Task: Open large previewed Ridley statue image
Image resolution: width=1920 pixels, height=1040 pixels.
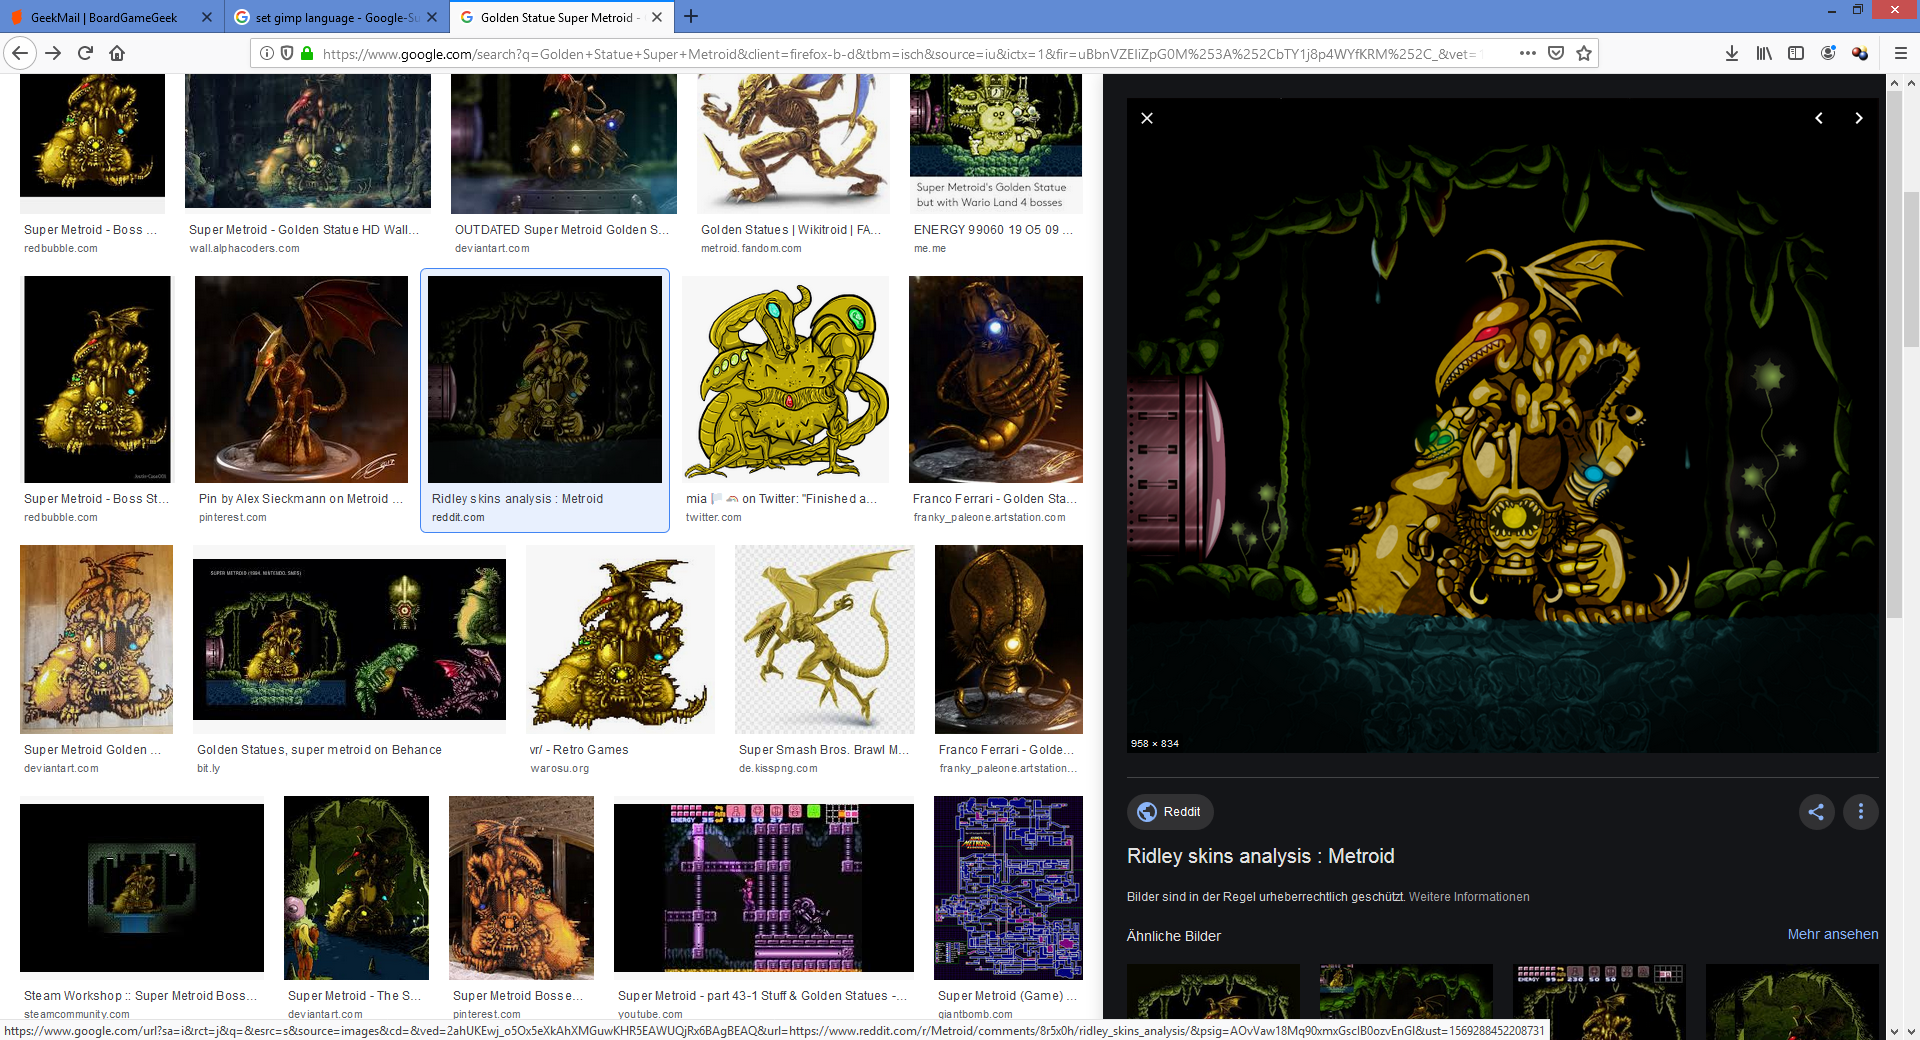Action: [x=1503, y=425]
